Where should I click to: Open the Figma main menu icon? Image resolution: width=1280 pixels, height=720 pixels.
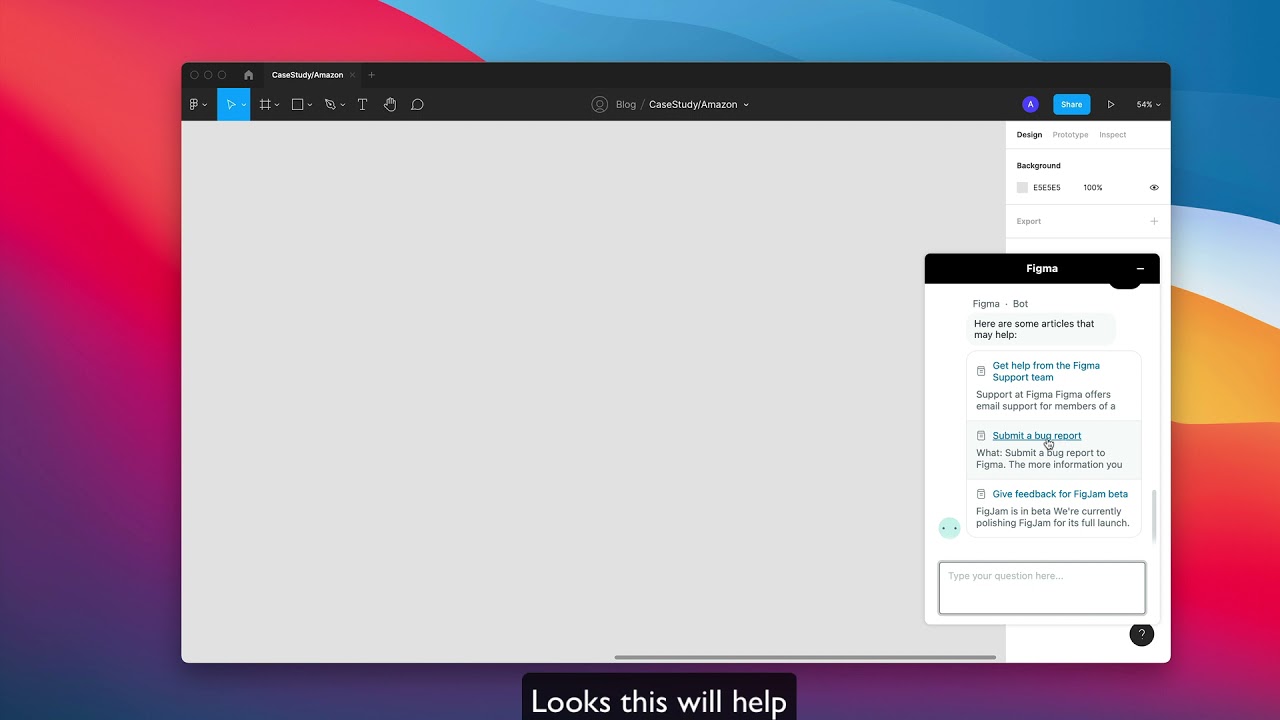[194, 104]
